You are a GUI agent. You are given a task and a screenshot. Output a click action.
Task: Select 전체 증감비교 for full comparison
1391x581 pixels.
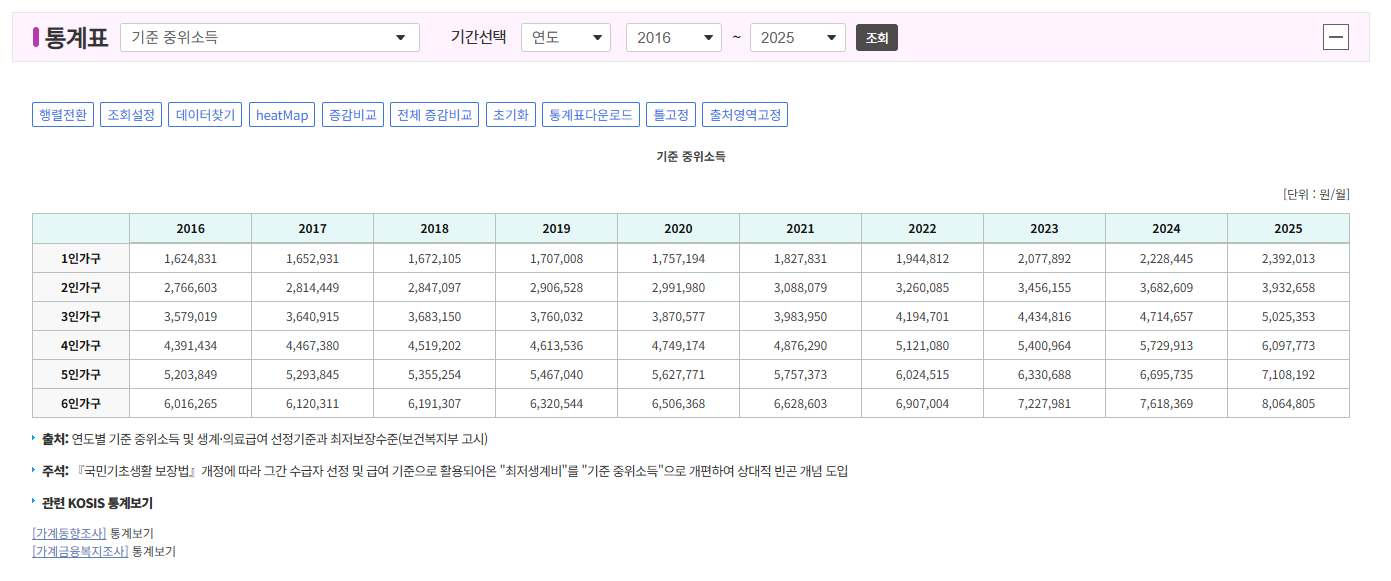pyautogui.click(x=434, y=114)
